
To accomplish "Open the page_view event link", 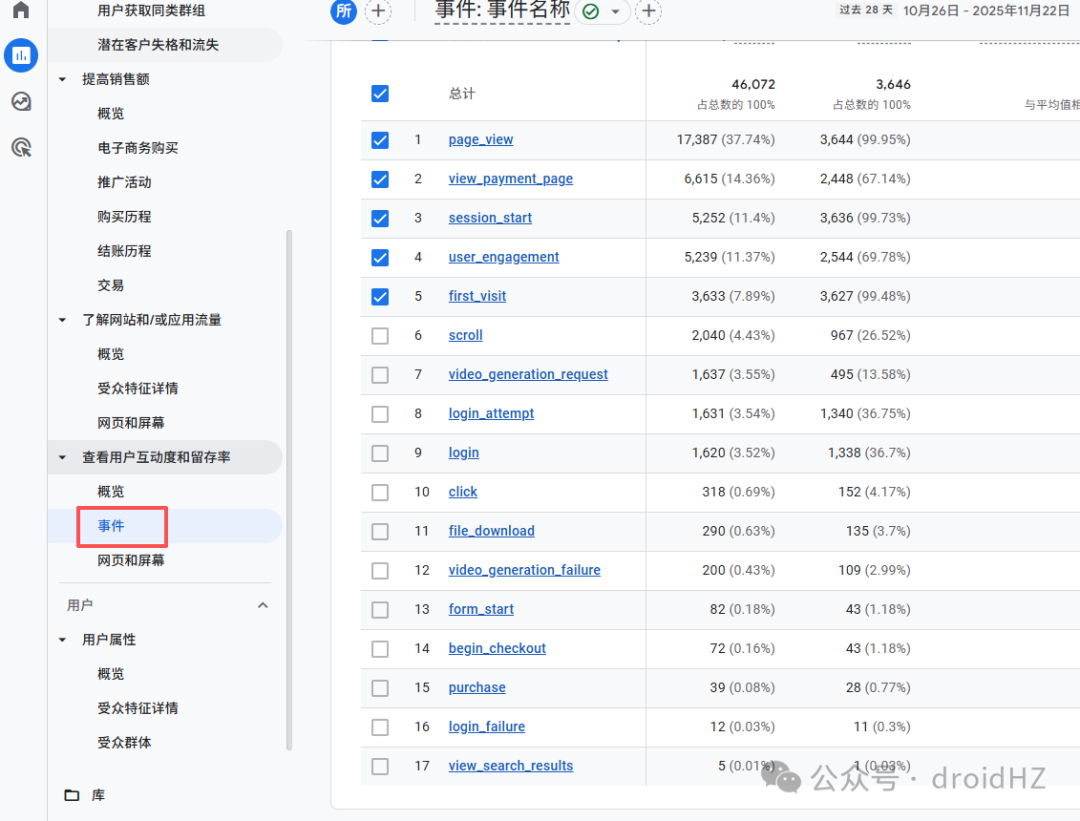I will tap(481, 140).
